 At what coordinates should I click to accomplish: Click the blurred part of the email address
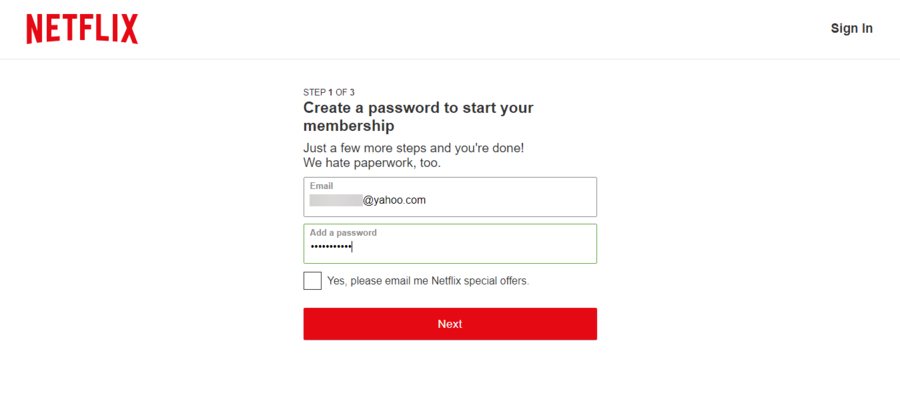point(335,200)
